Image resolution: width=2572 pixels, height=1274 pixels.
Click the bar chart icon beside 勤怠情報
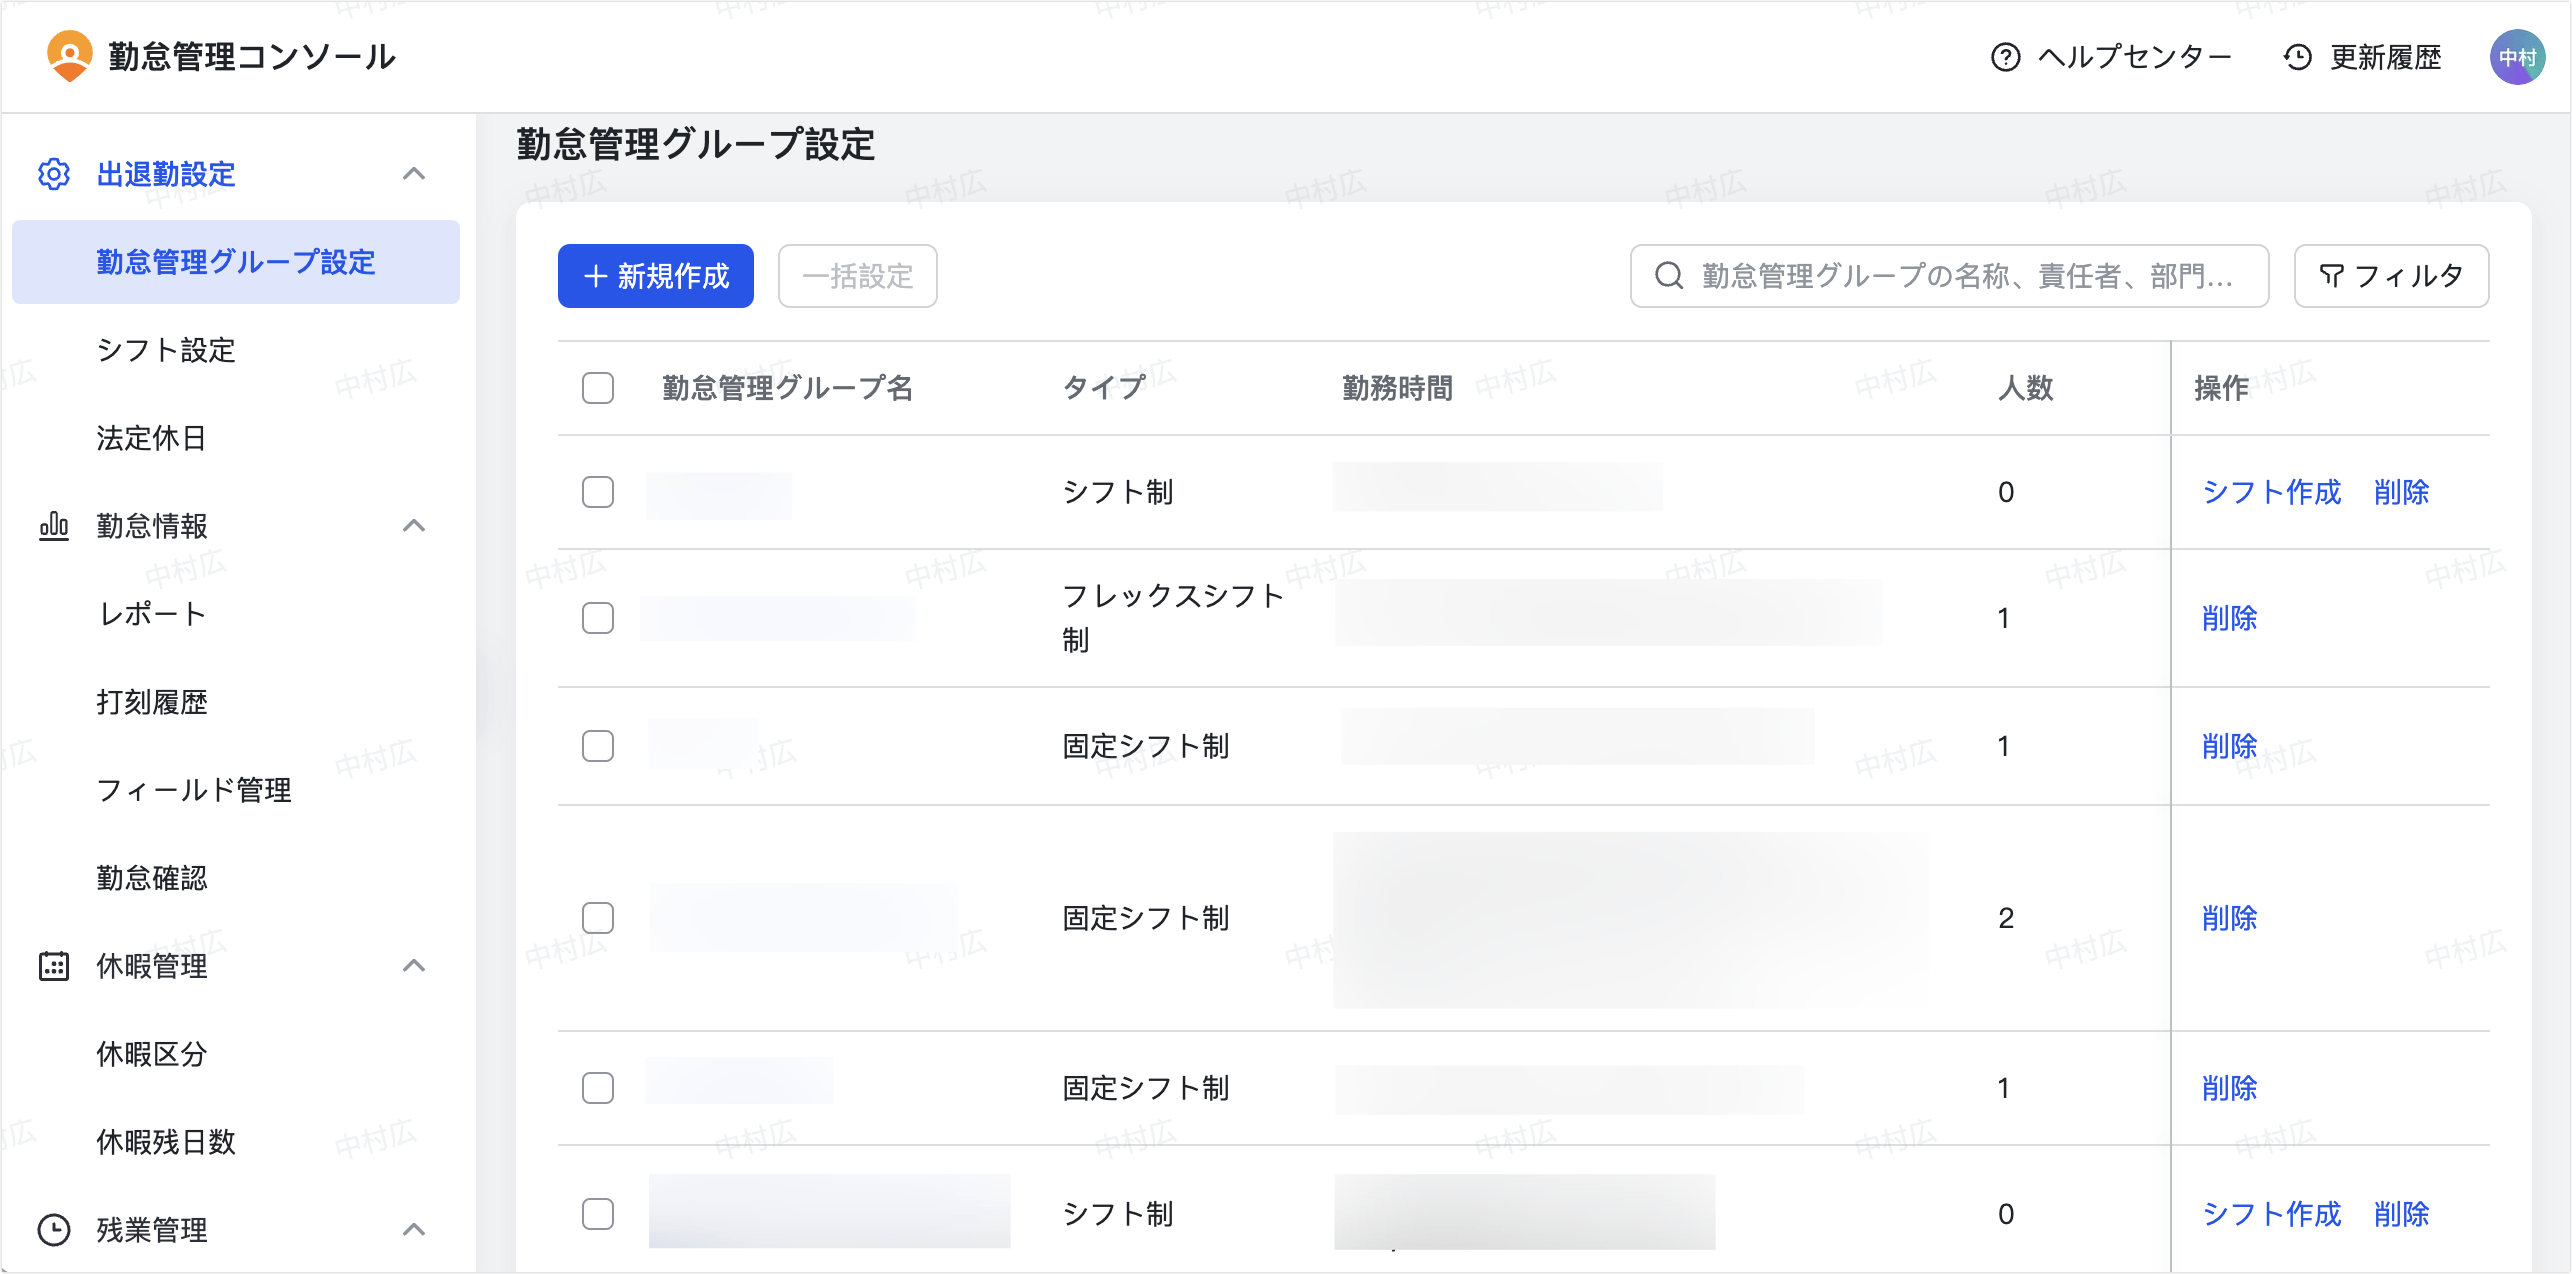54,526
